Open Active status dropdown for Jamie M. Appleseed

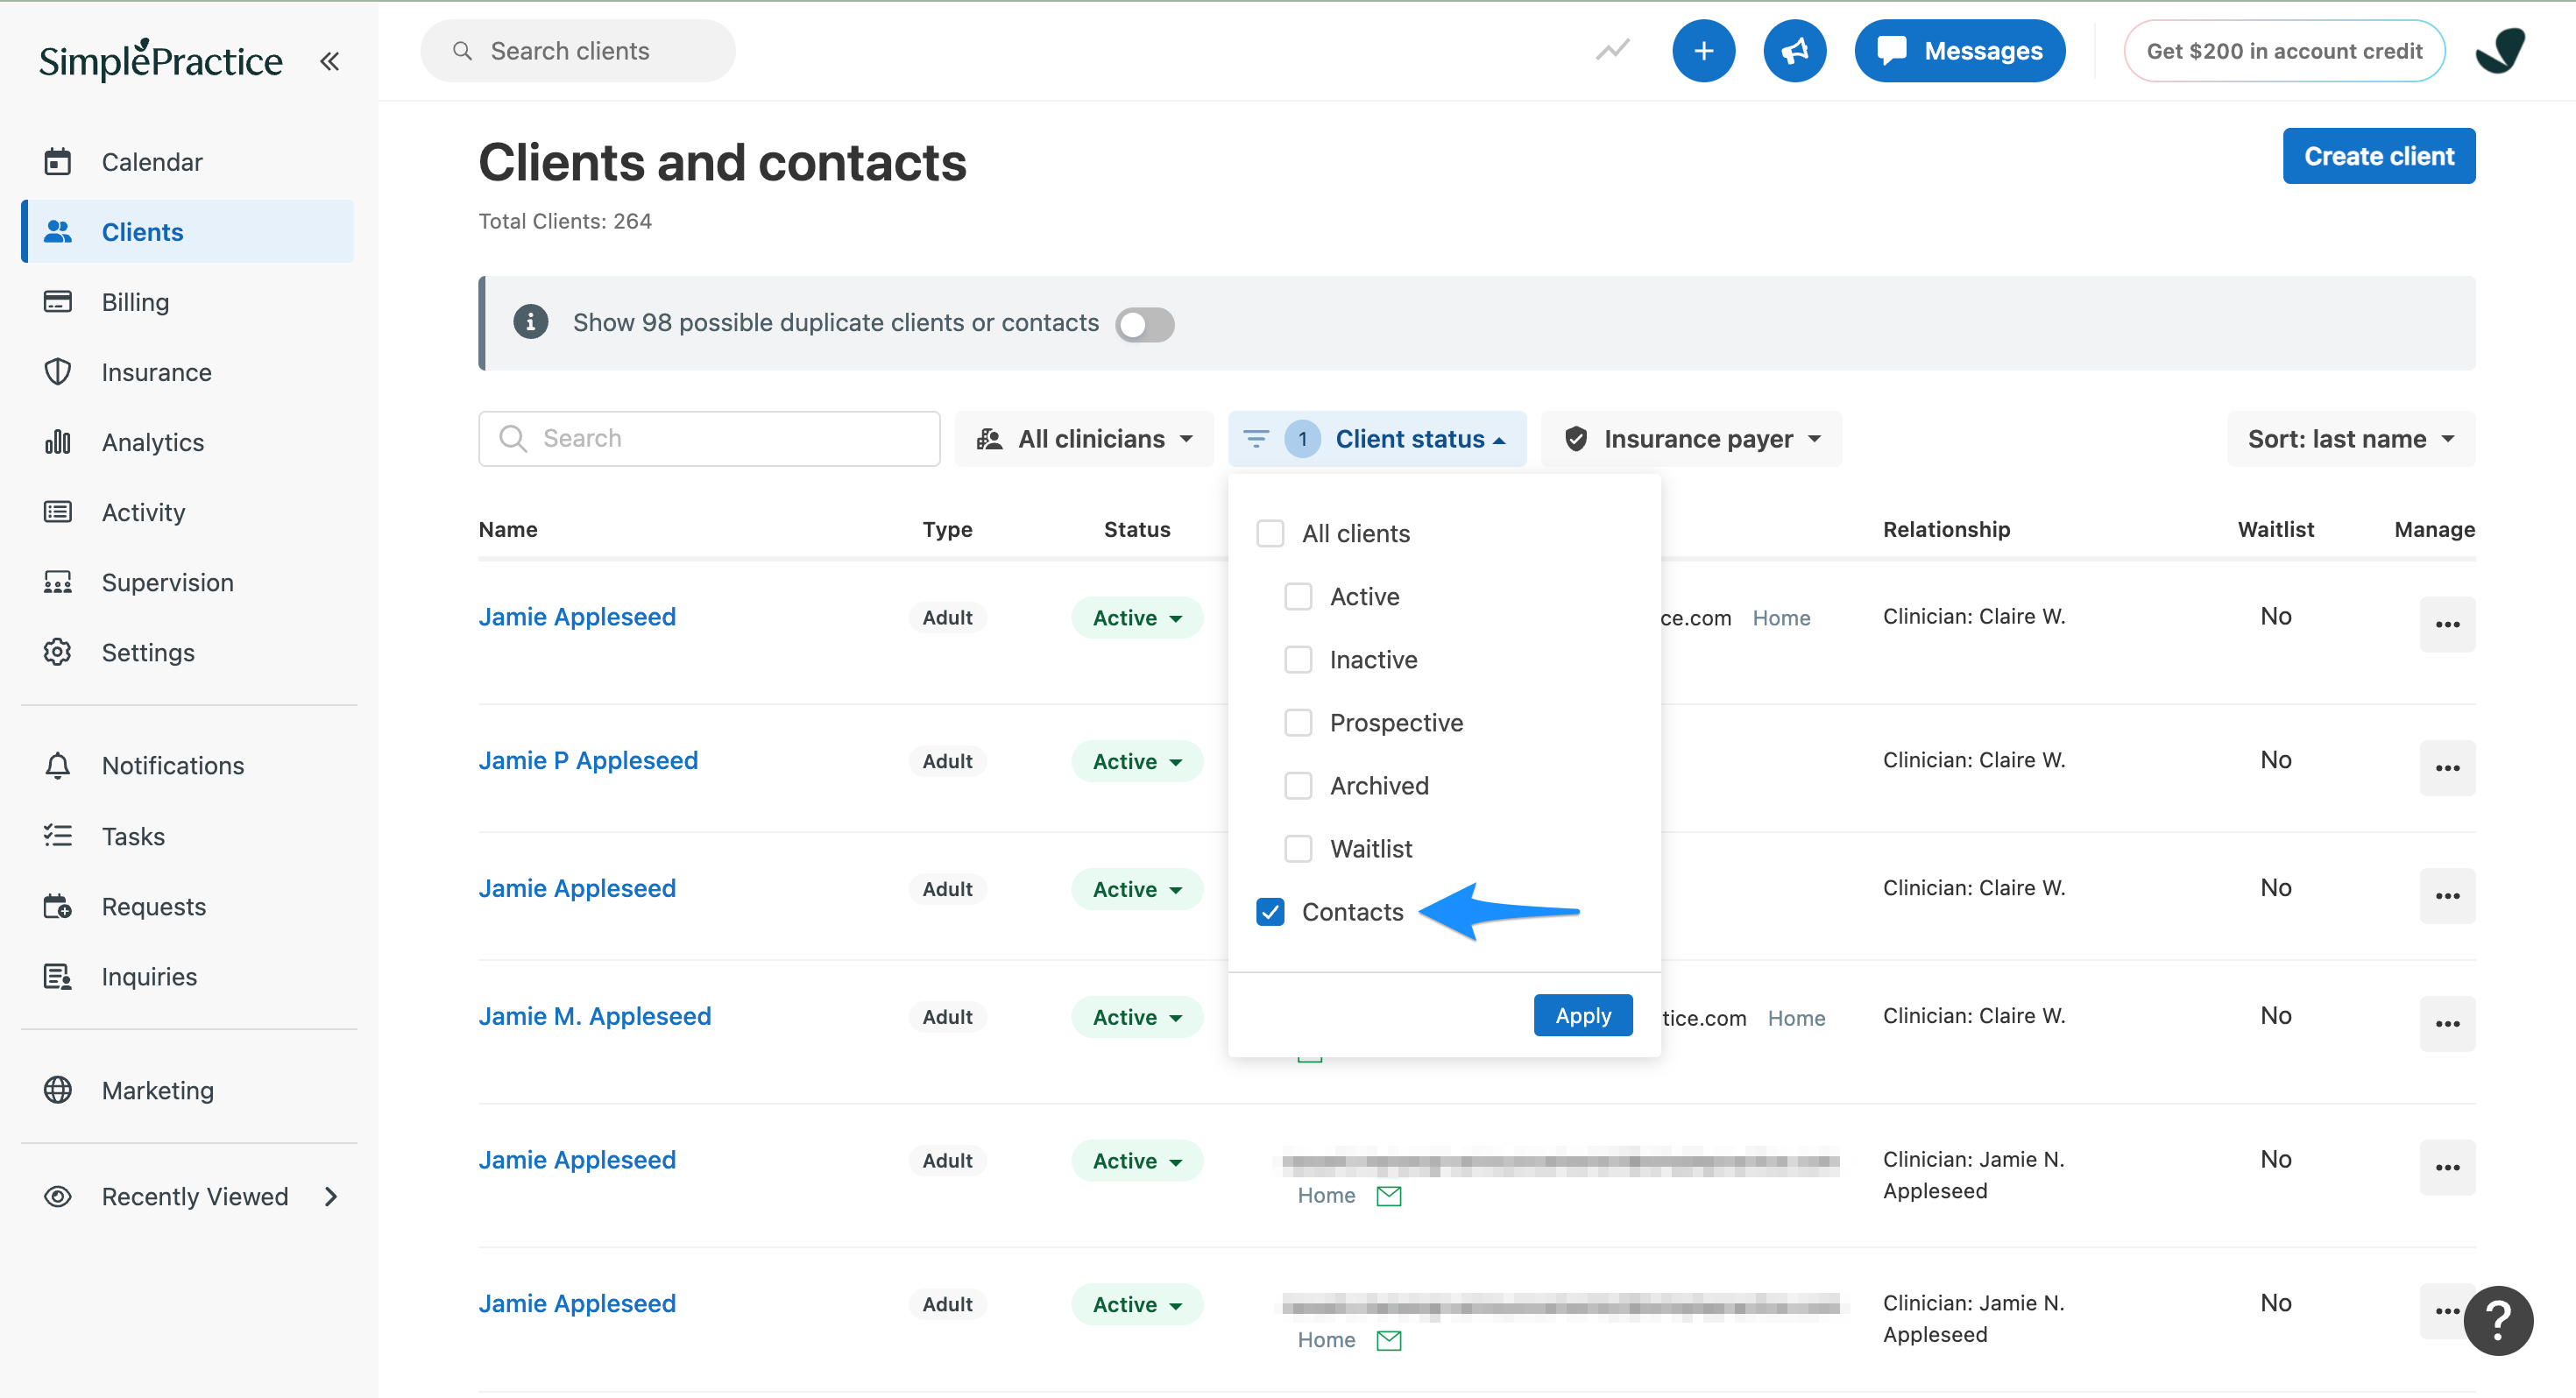[1137, 1017]
